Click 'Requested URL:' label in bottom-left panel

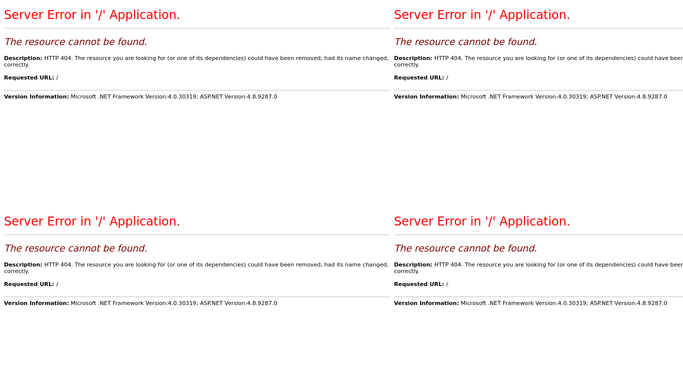tap(29, 284)
